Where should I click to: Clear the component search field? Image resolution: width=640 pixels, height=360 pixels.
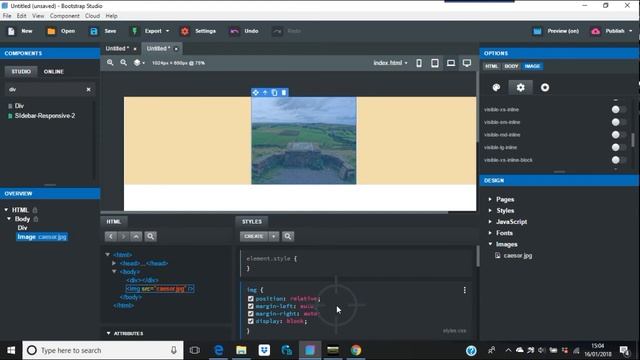tap(89, 89)
